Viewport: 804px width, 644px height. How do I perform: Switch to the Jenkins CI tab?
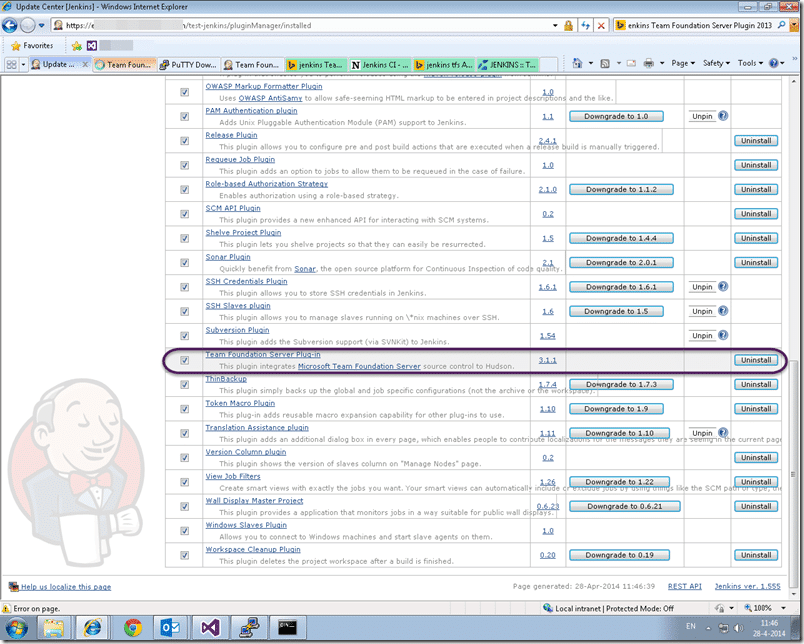tap(380, 65)
